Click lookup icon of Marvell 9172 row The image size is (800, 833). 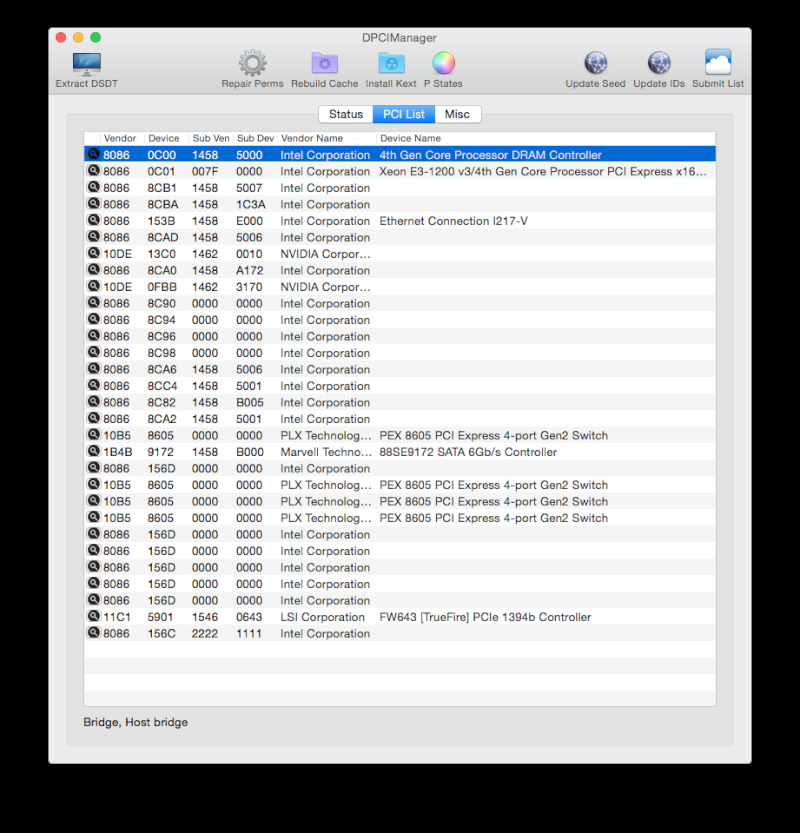[93, 450]
